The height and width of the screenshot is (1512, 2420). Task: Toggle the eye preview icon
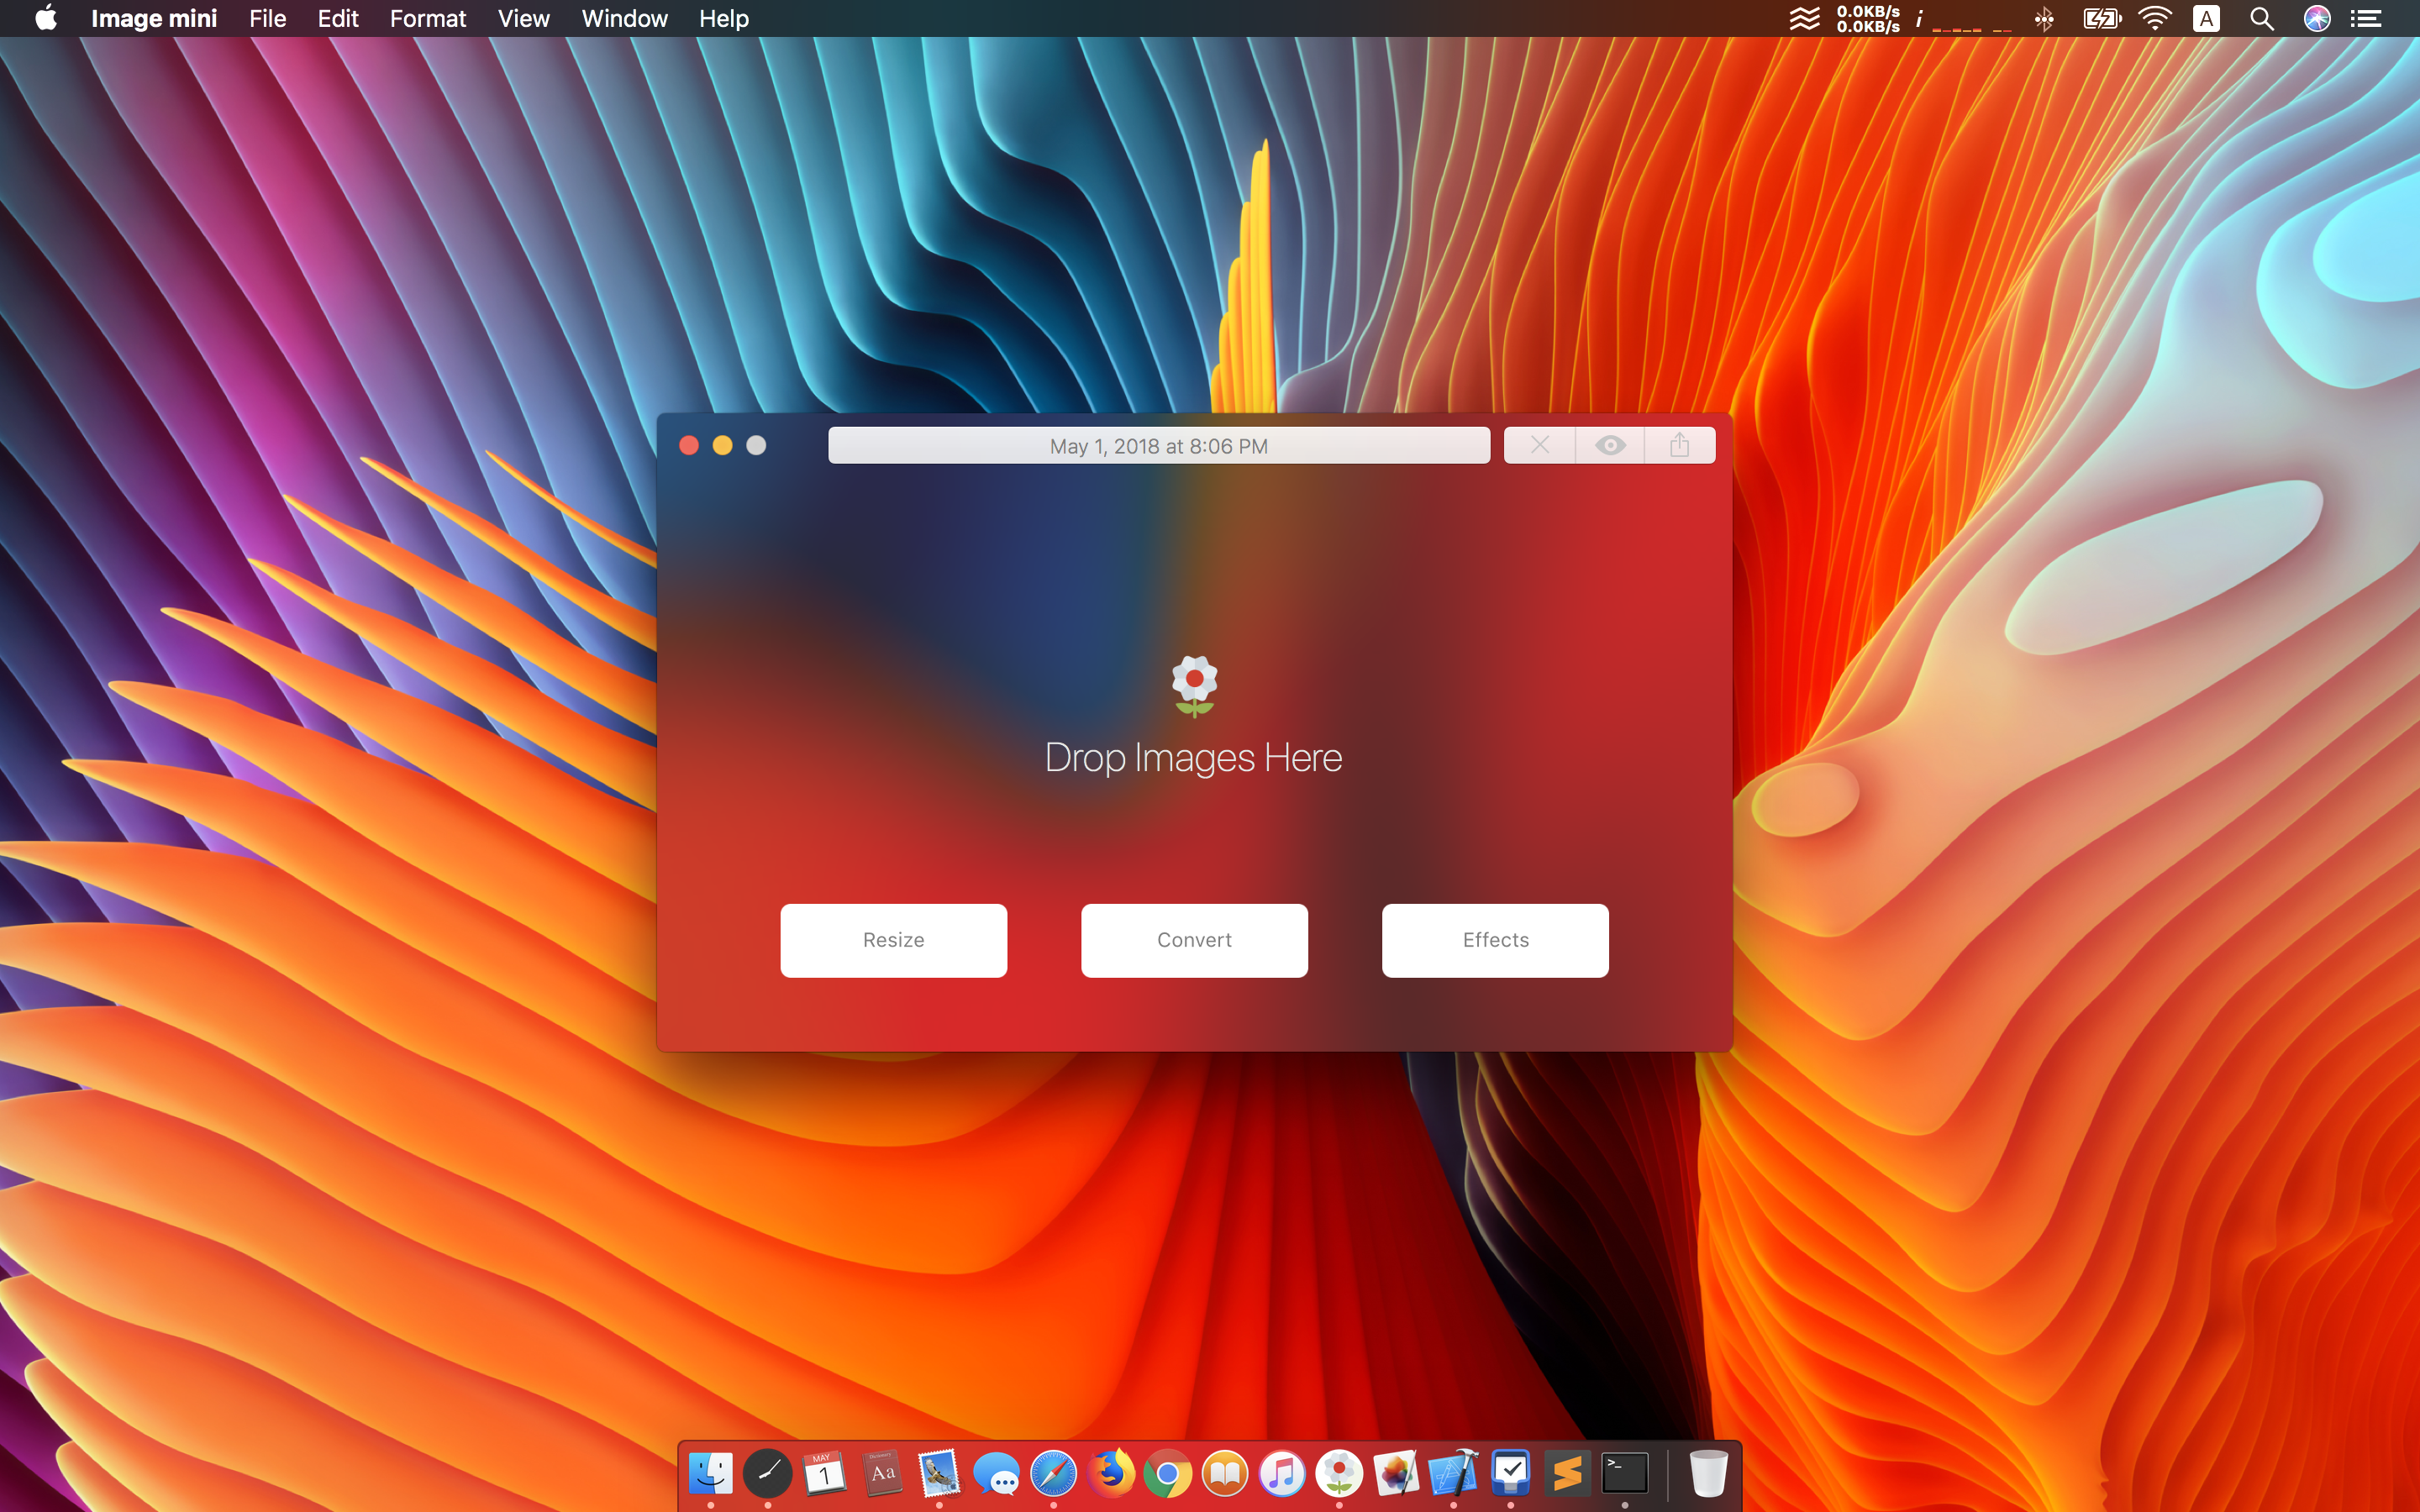1610,445
